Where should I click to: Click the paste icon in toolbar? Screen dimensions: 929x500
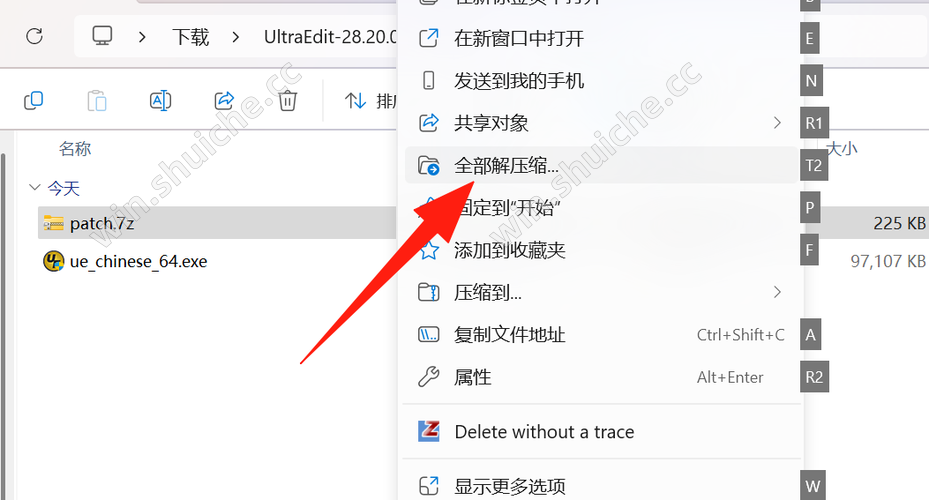(97, 101)
